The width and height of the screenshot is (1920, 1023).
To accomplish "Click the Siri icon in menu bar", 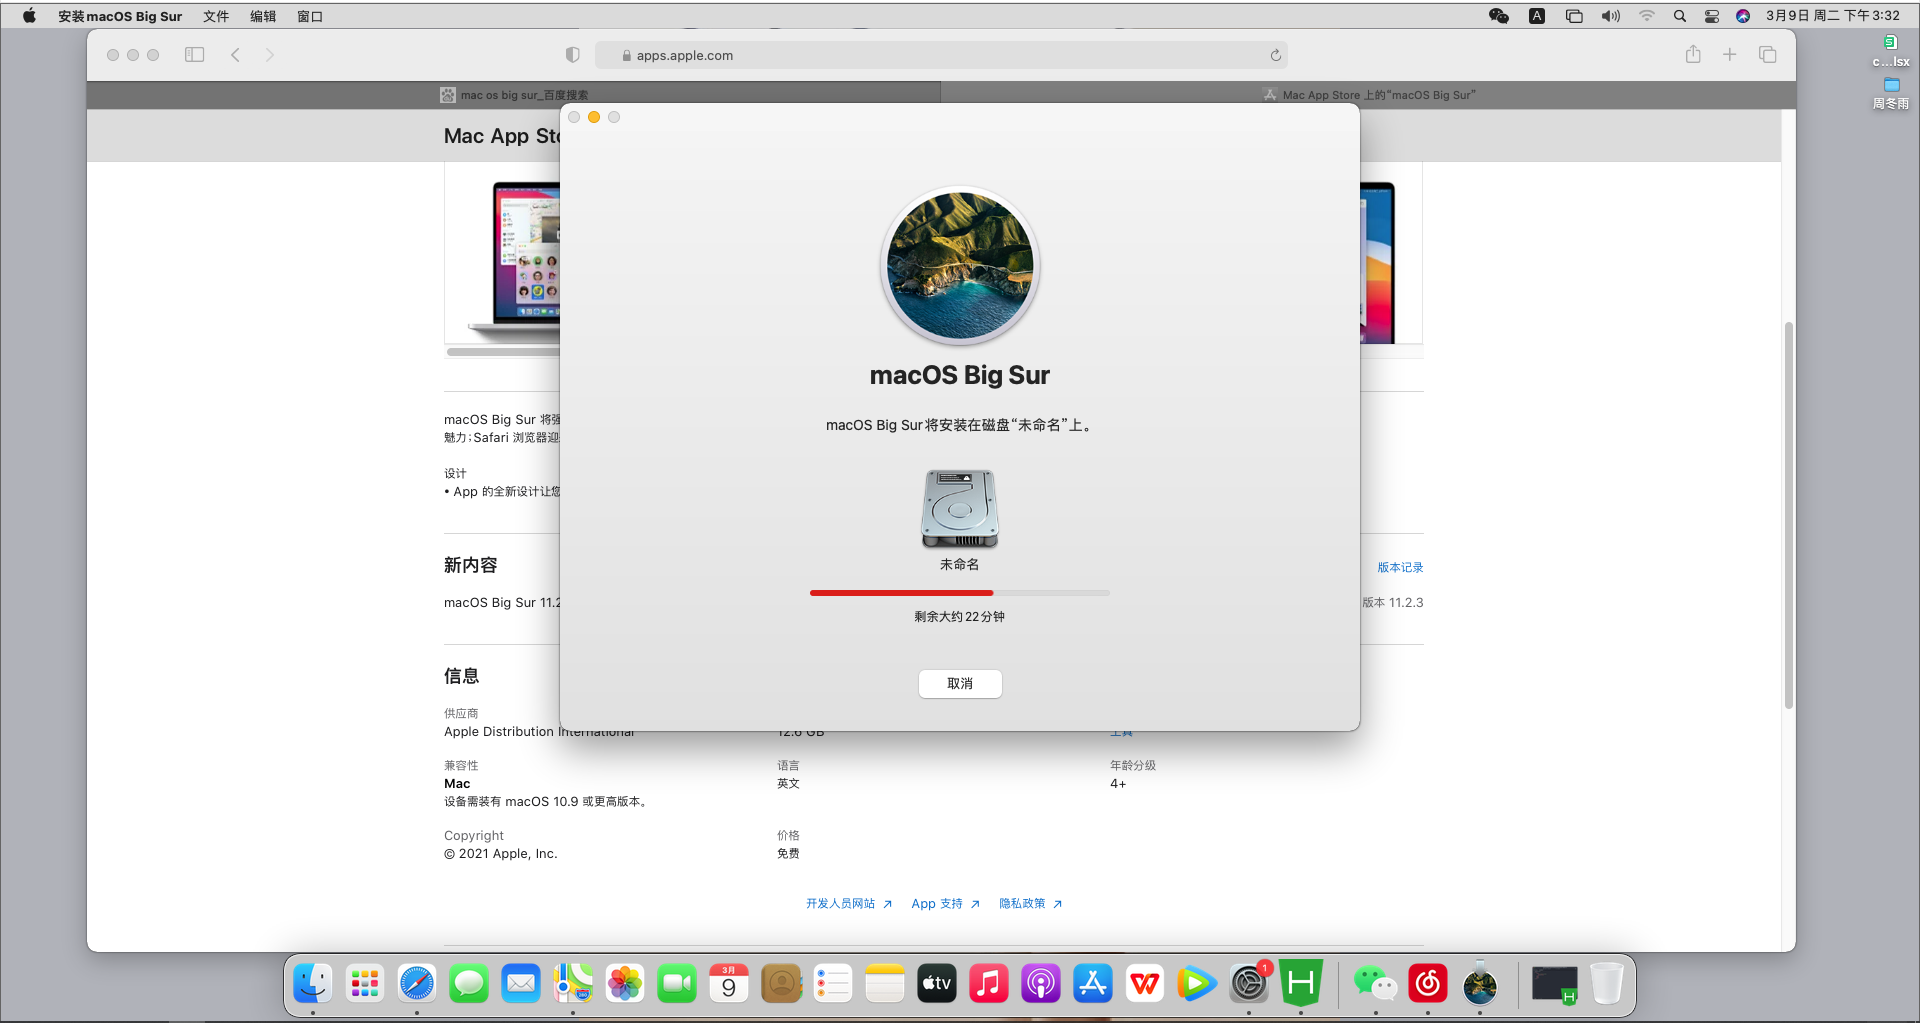I will point(1743,16).
